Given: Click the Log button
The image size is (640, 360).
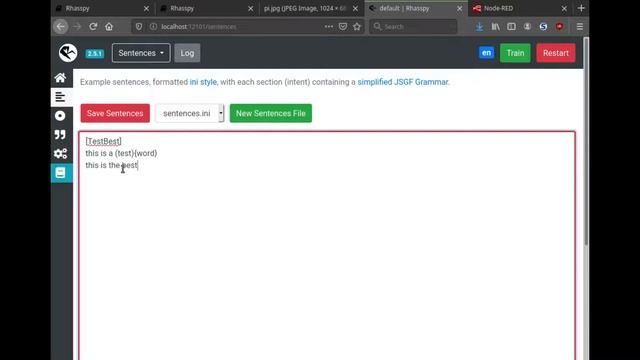Looking at the screenshot, I should click(187, 53).
